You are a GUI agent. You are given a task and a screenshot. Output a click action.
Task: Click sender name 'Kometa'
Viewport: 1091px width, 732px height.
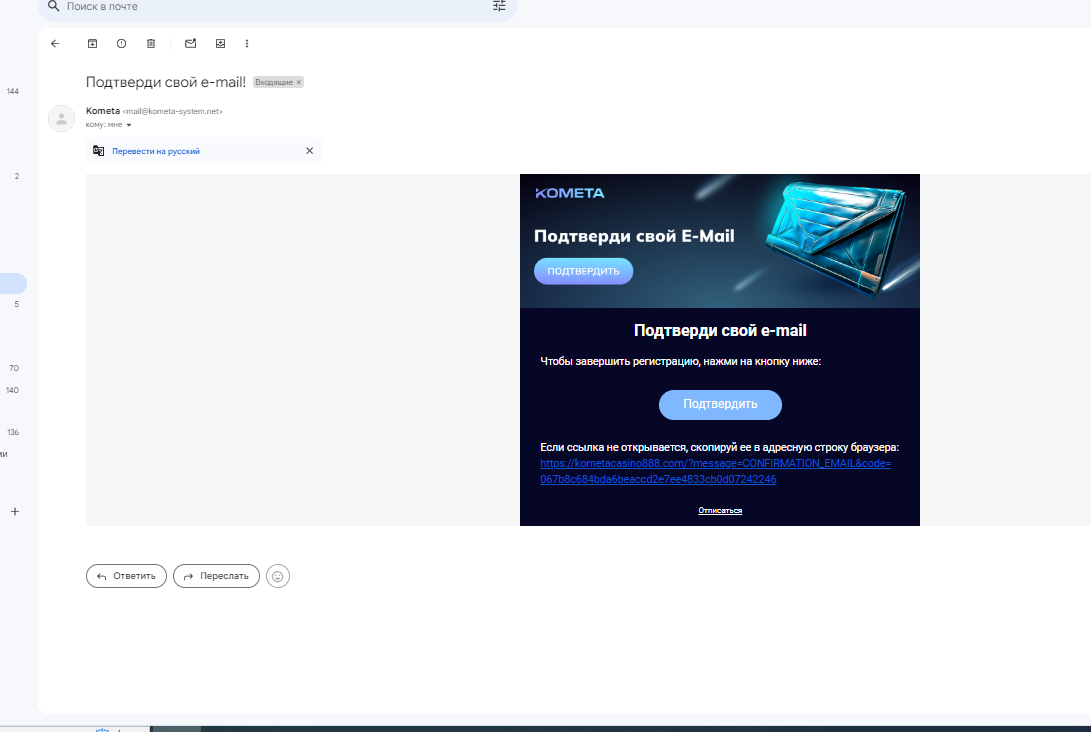click(x=103, y=111)
